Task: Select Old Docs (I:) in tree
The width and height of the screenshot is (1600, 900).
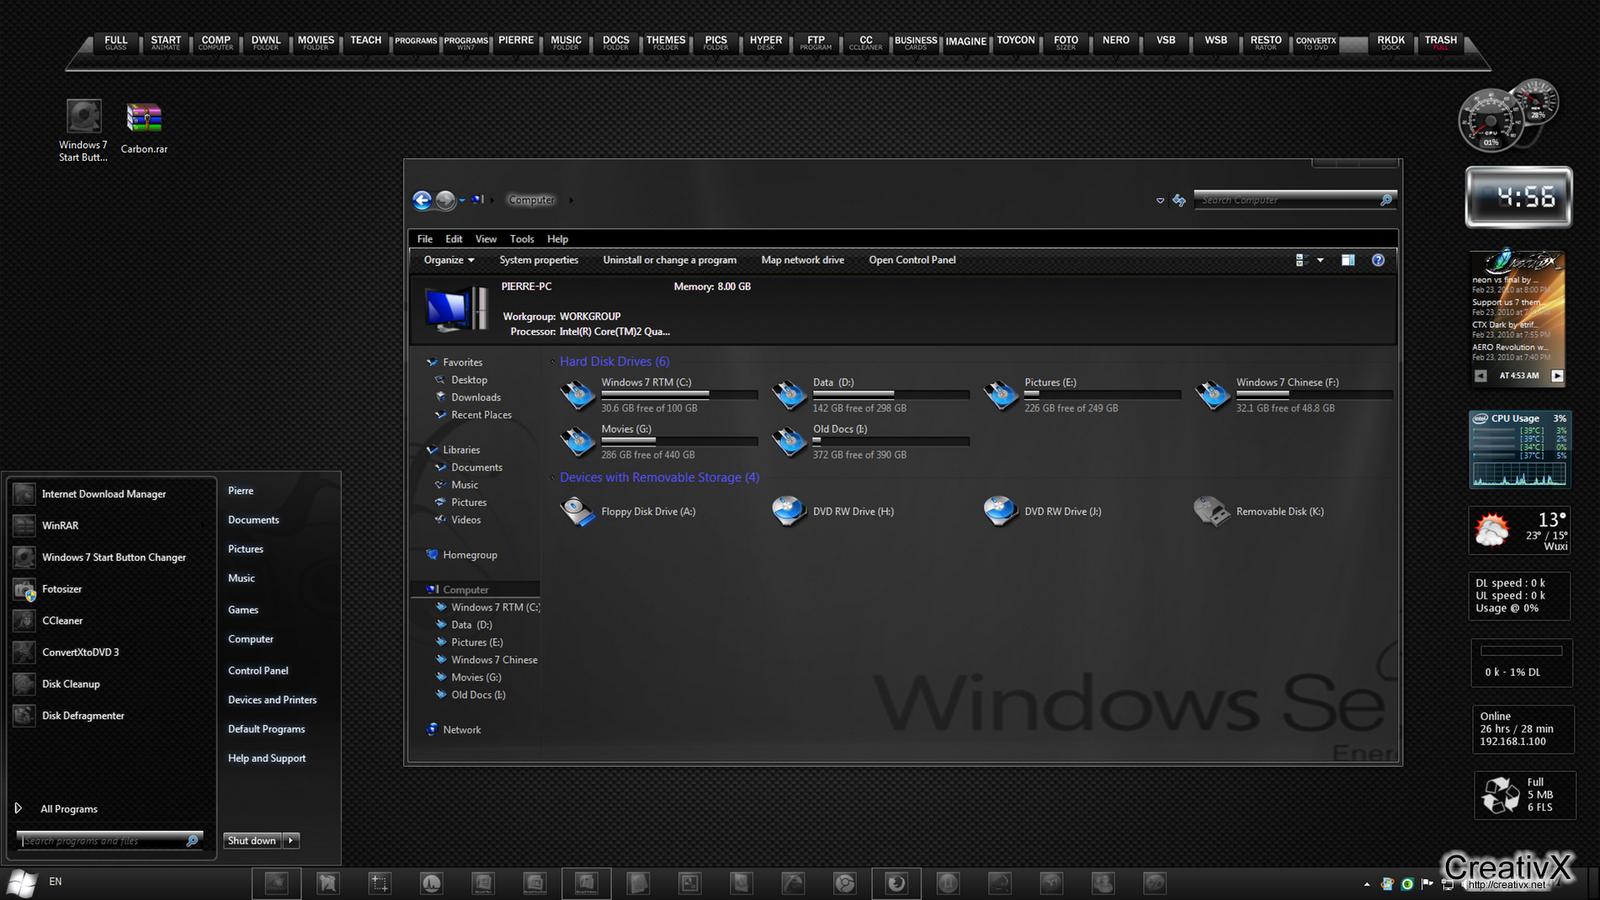Action: click(478, 695)
